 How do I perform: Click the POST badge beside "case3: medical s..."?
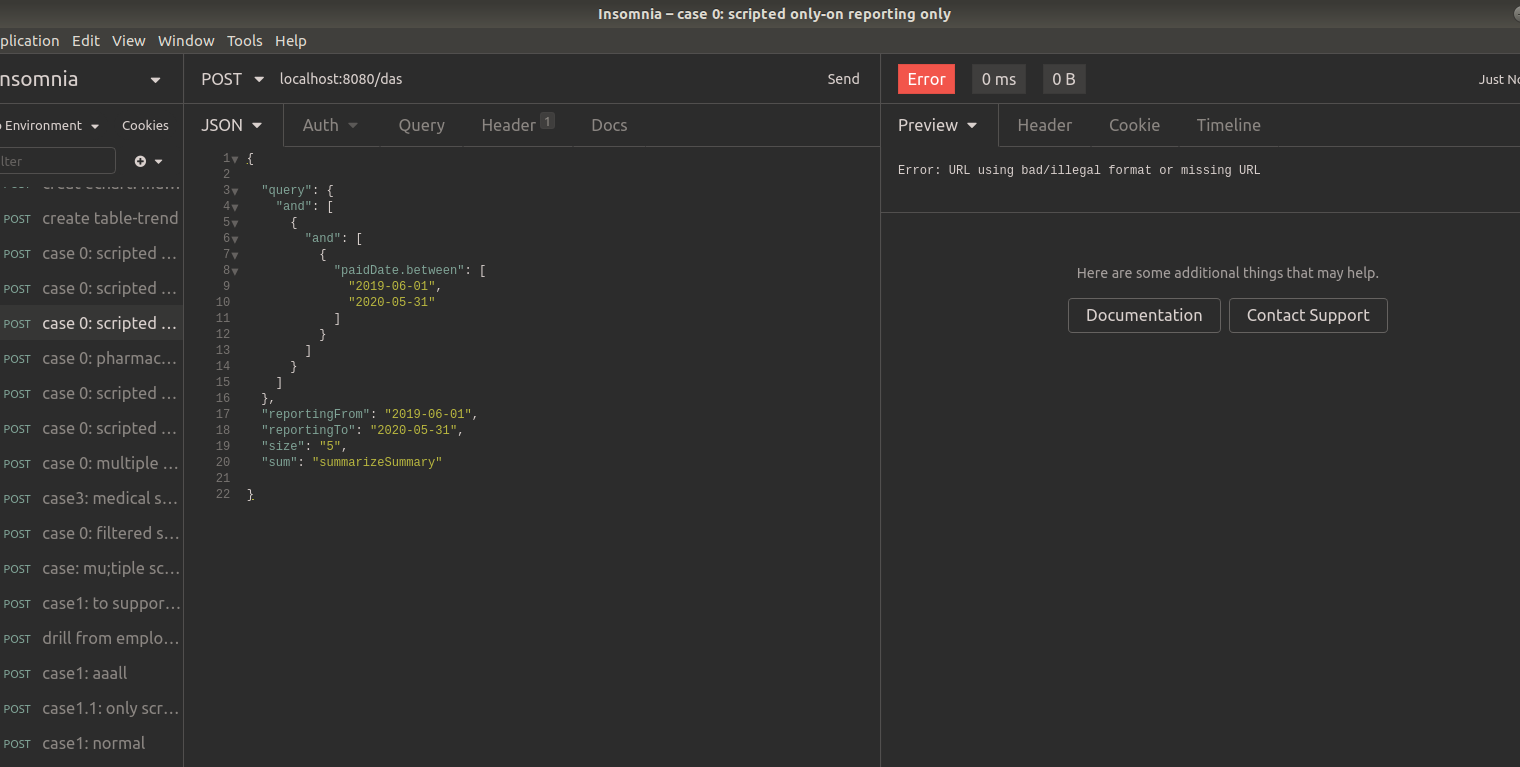[17, 499]
